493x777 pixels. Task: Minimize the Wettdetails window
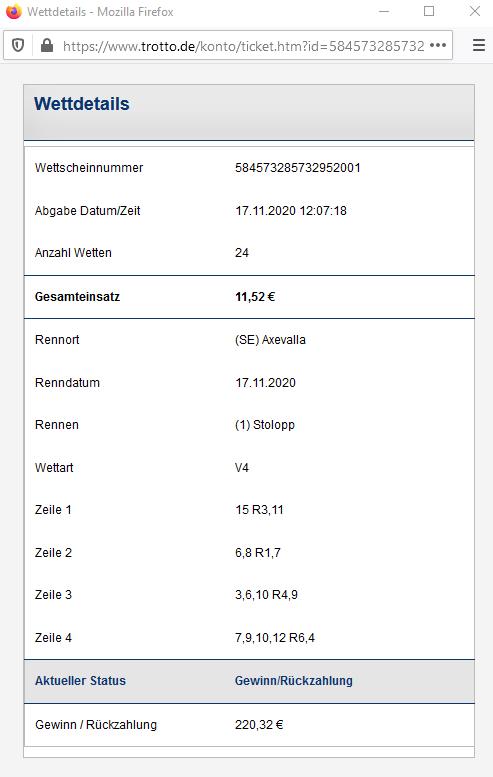384,11
